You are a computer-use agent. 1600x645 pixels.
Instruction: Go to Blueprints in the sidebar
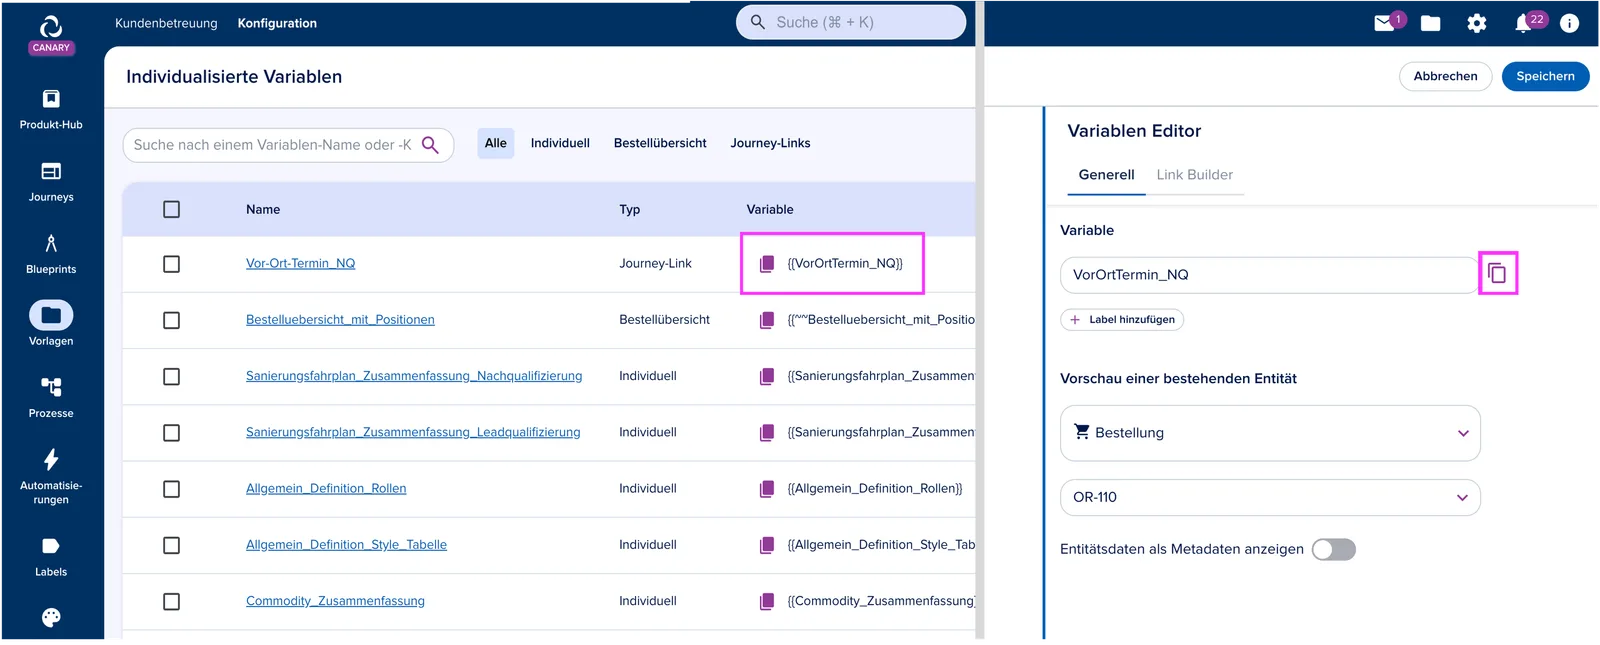point(51,253)
